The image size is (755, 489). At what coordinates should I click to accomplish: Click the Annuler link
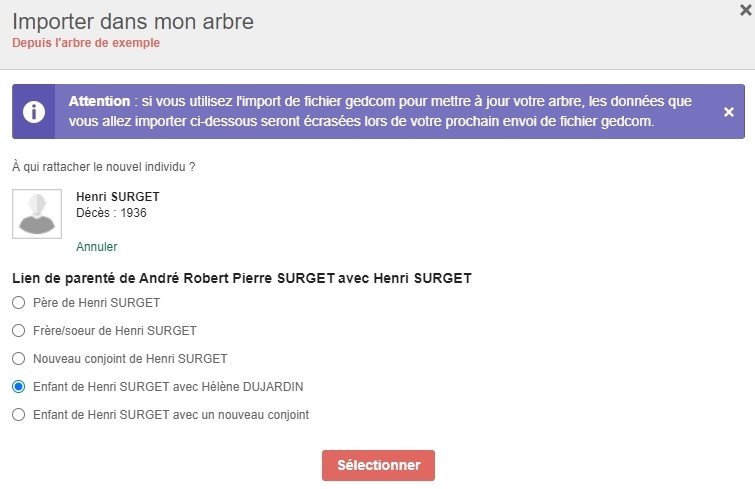point(97,246)
